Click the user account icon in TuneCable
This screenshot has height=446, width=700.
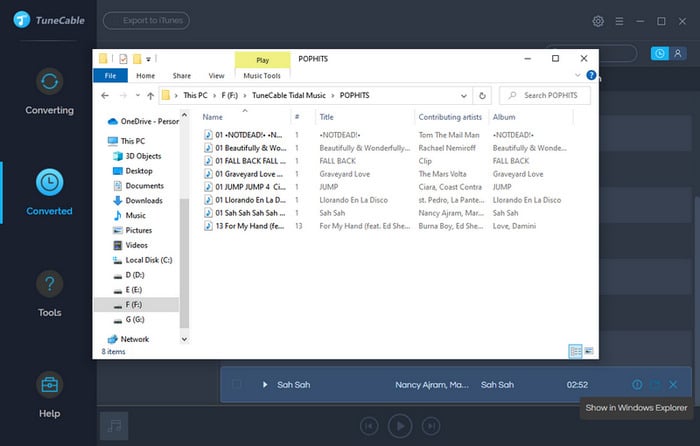[678, 54]
